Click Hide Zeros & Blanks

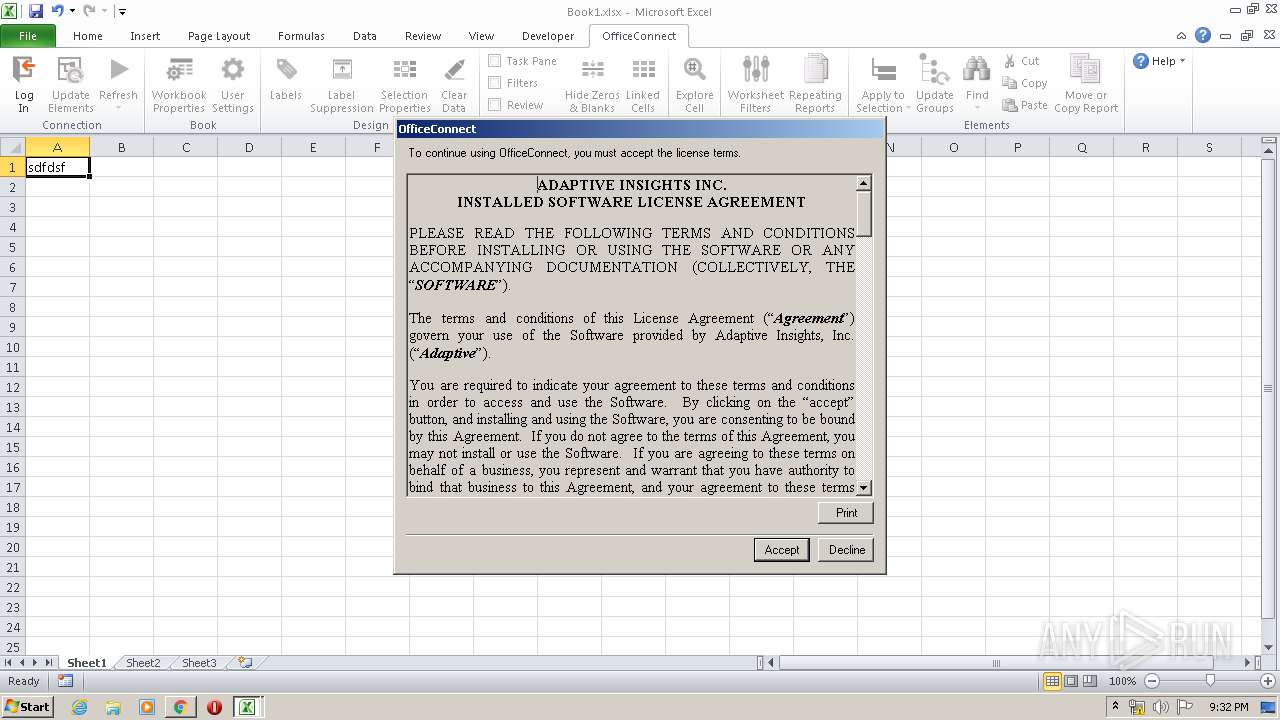(x=592, y=84)
